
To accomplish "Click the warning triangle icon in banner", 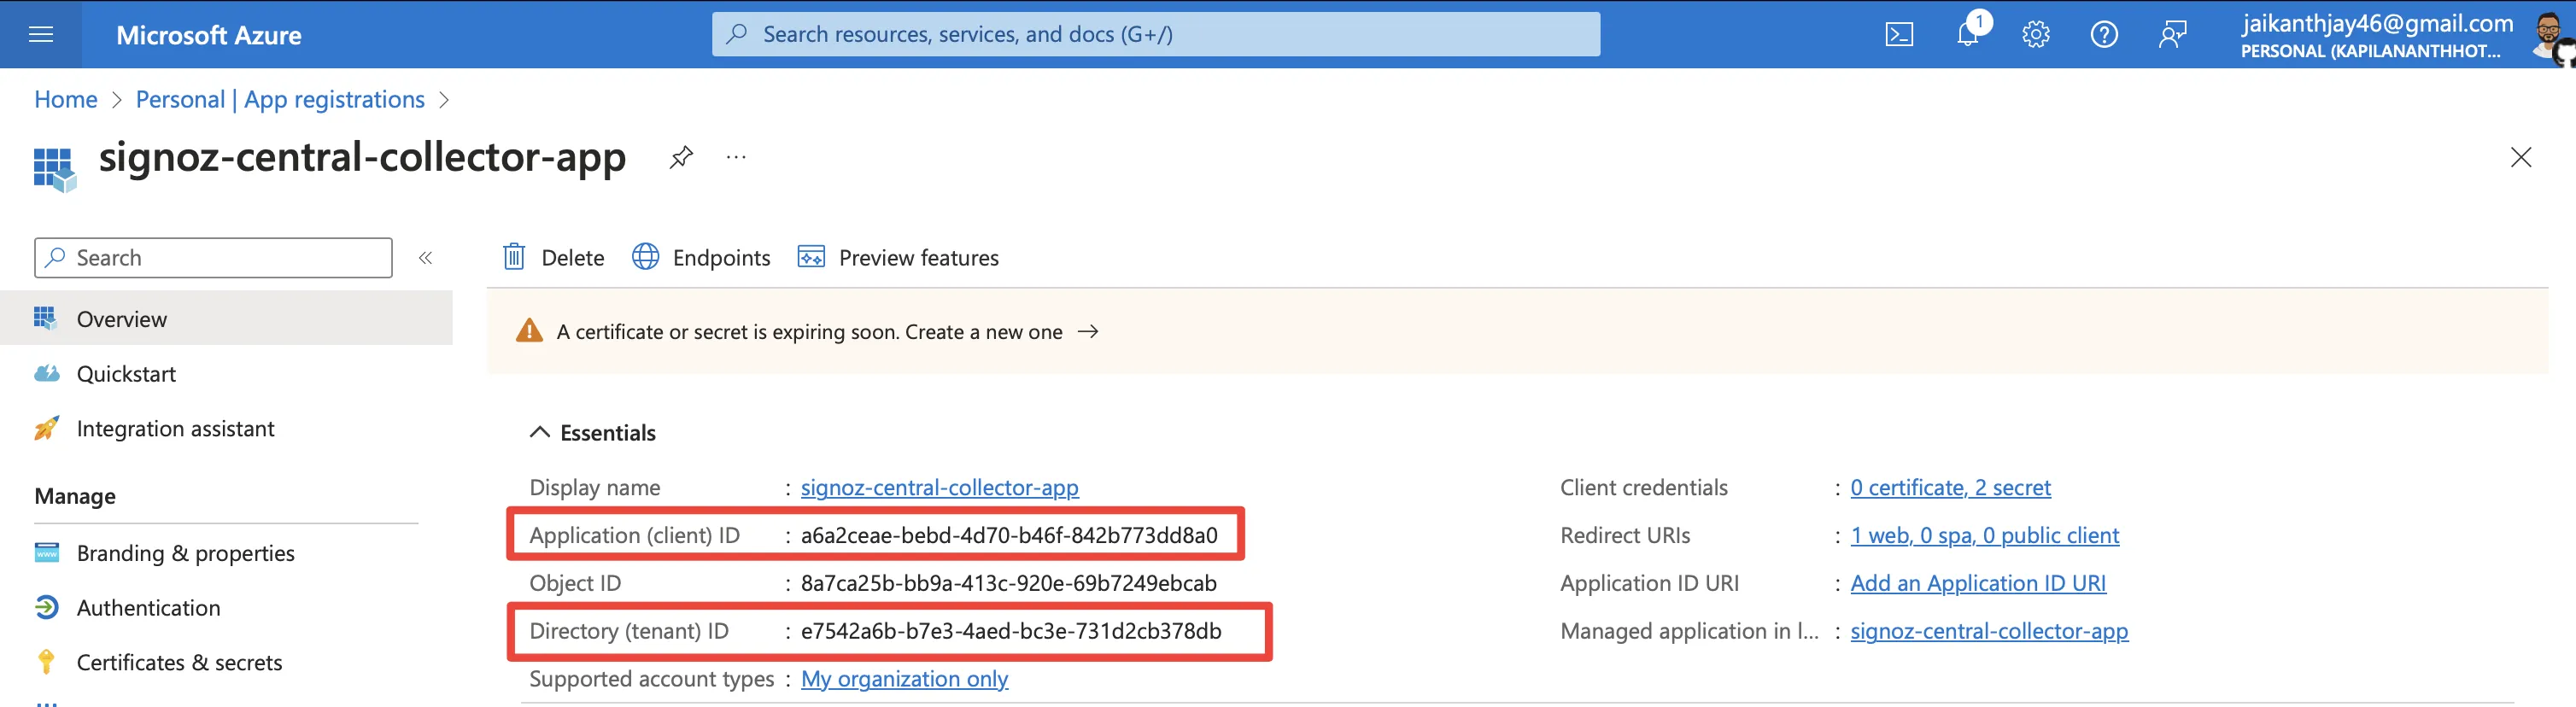I will coord(529,331).
